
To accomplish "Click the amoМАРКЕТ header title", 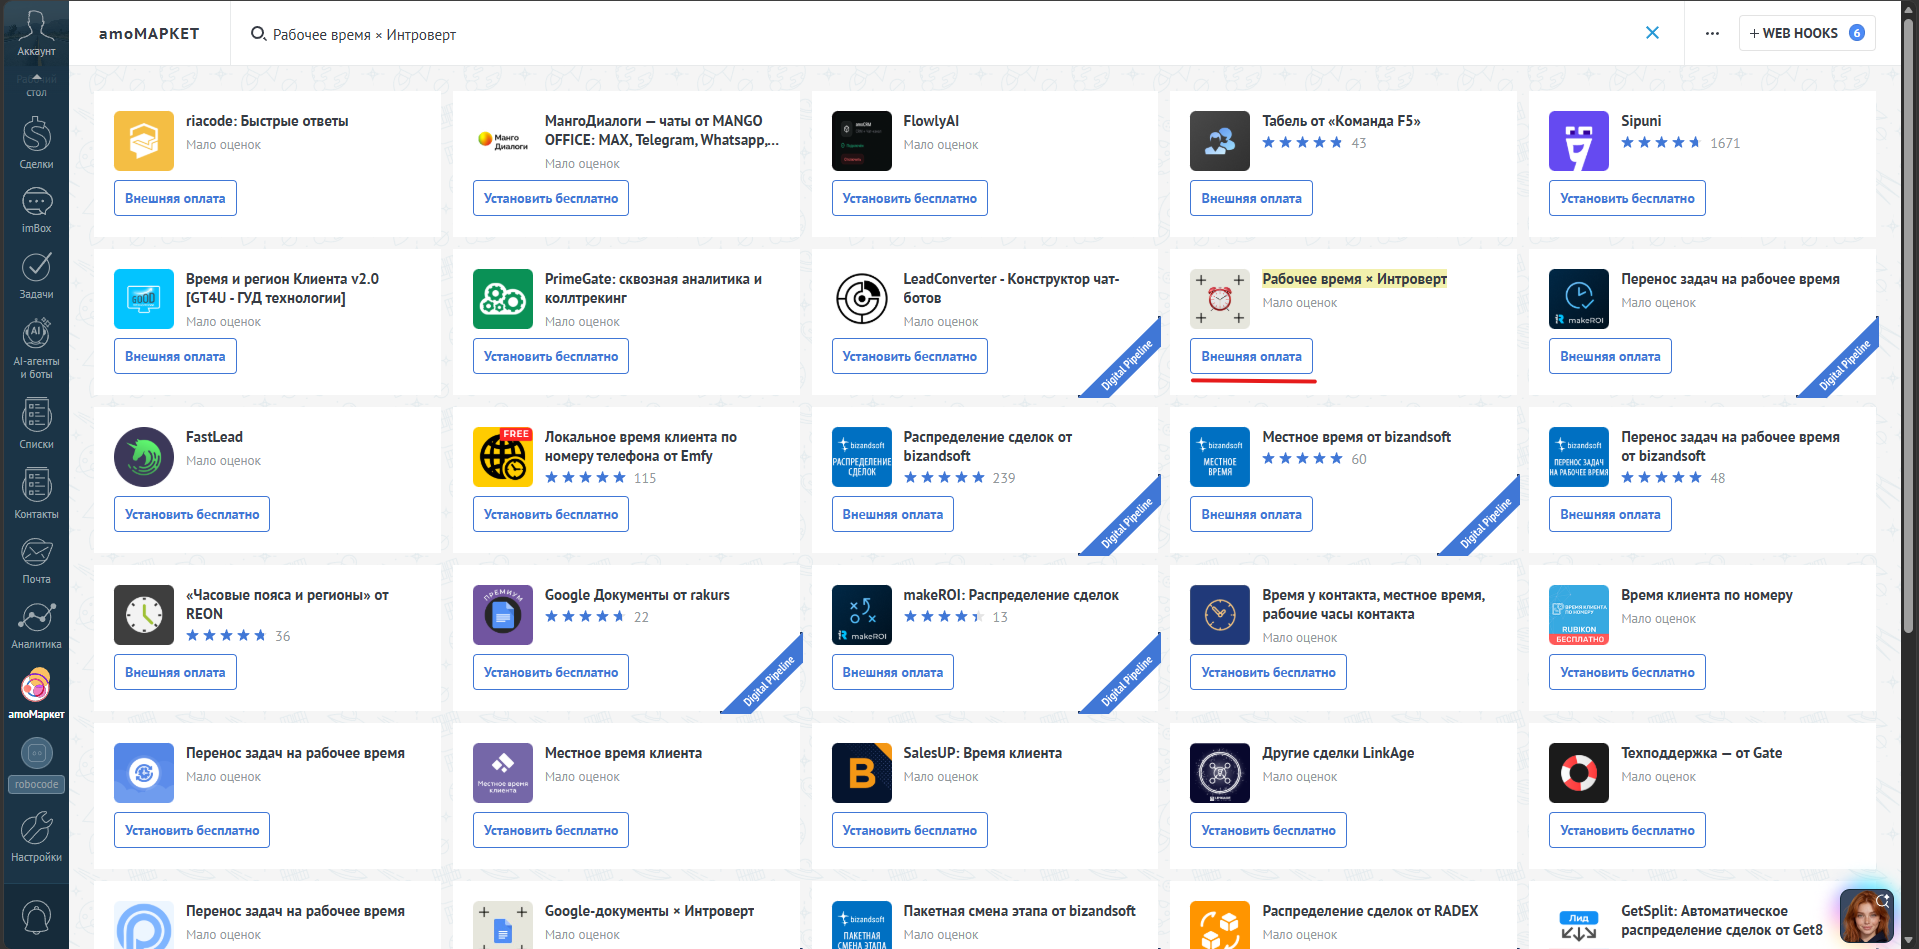I will (149, 33).
